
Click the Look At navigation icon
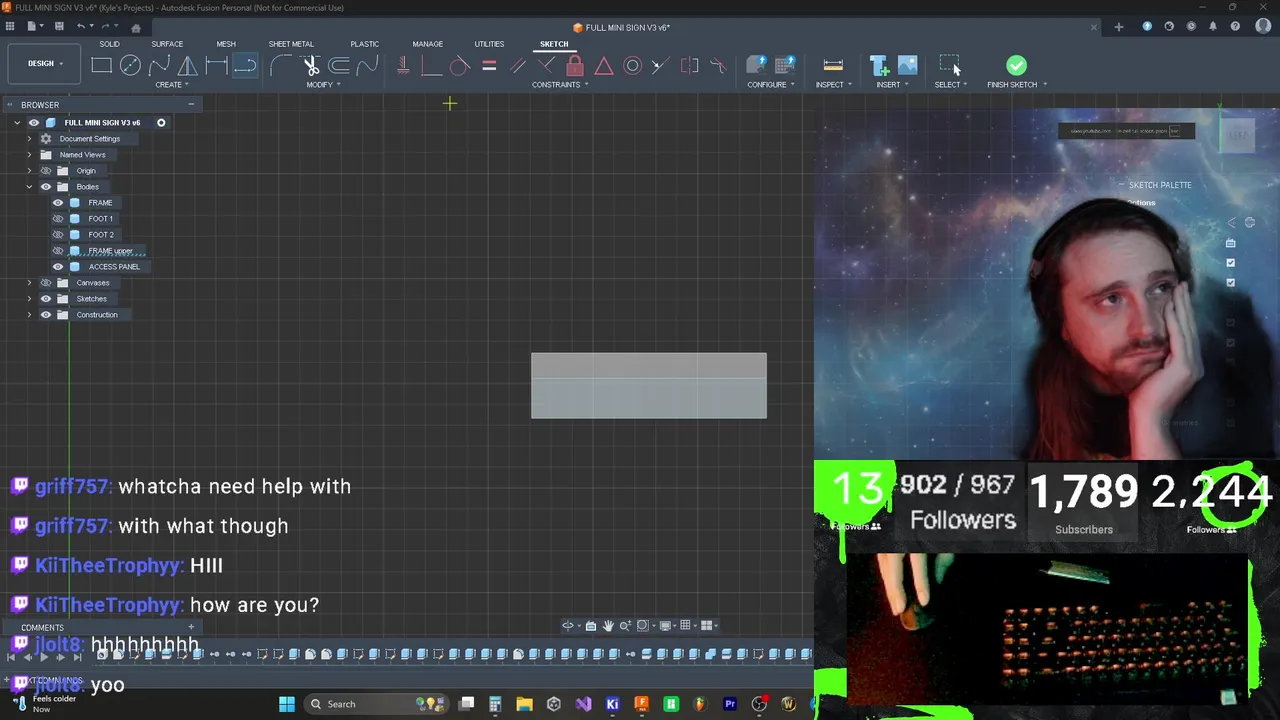591,626
